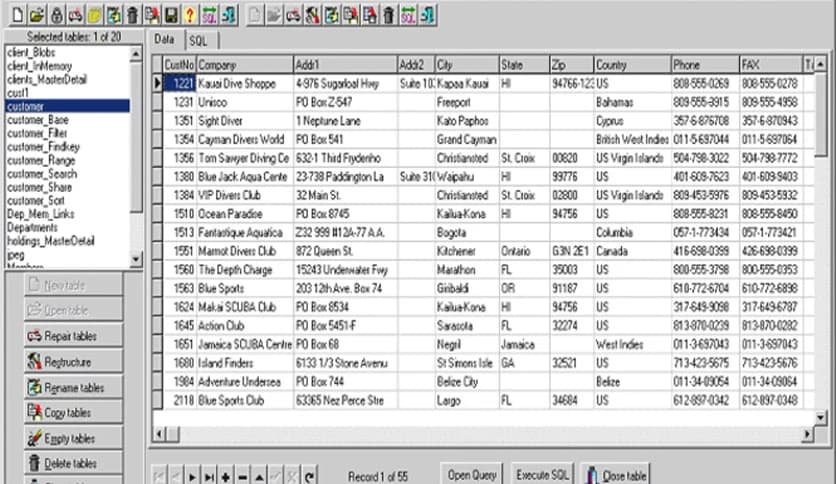Select the customer_Filter table
This screenshot has height=484, width=836.
point(68,133)
